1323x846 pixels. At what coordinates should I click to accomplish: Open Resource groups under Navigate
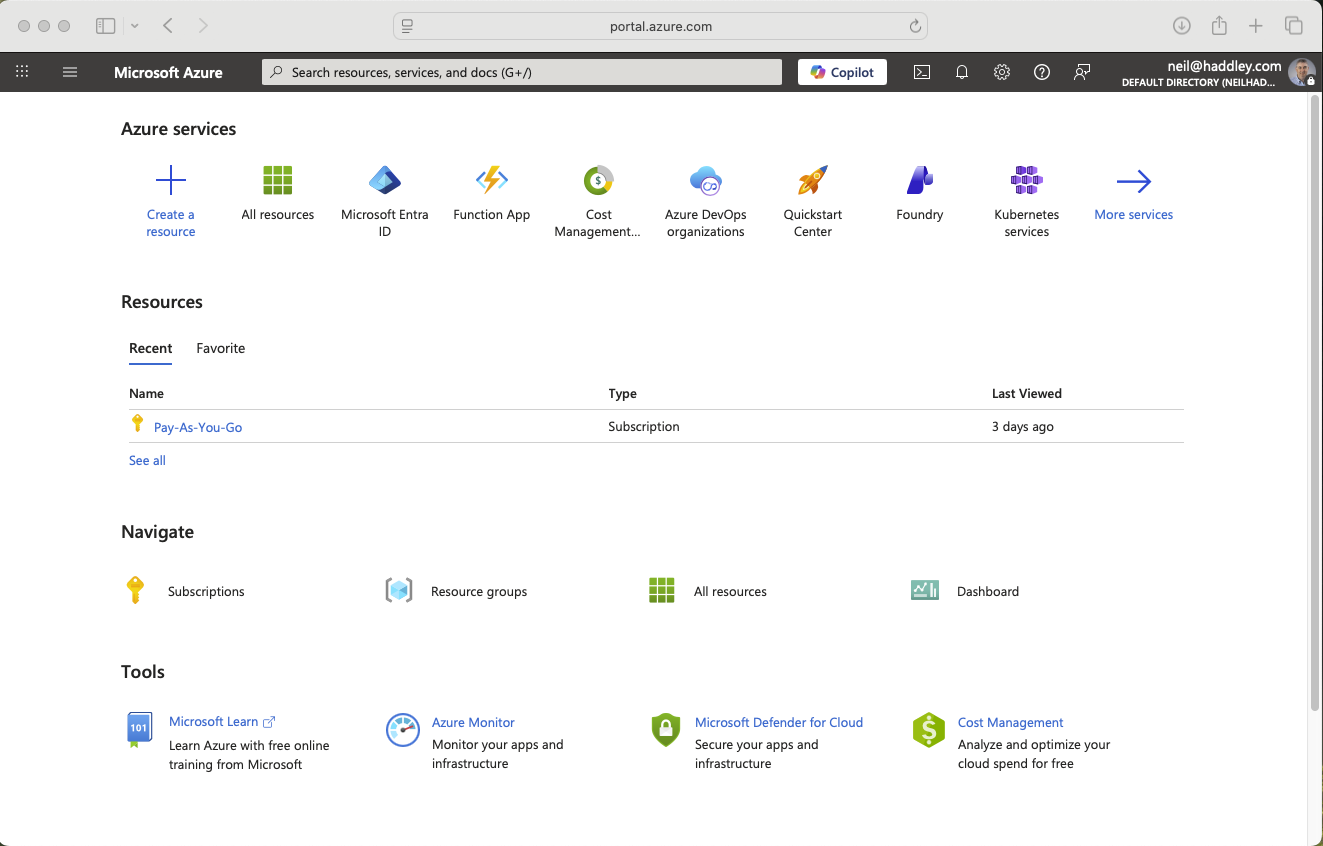(x=478, y=591)
